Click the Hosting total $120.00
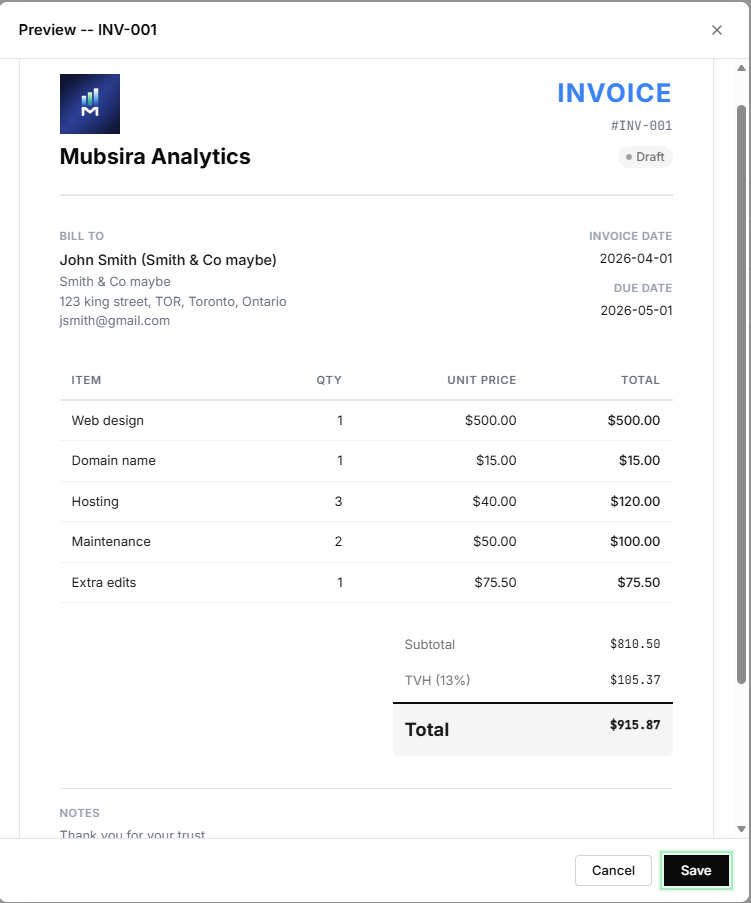Image resolution: width=751 pixels, height=903 pixels. pos(635,502)
